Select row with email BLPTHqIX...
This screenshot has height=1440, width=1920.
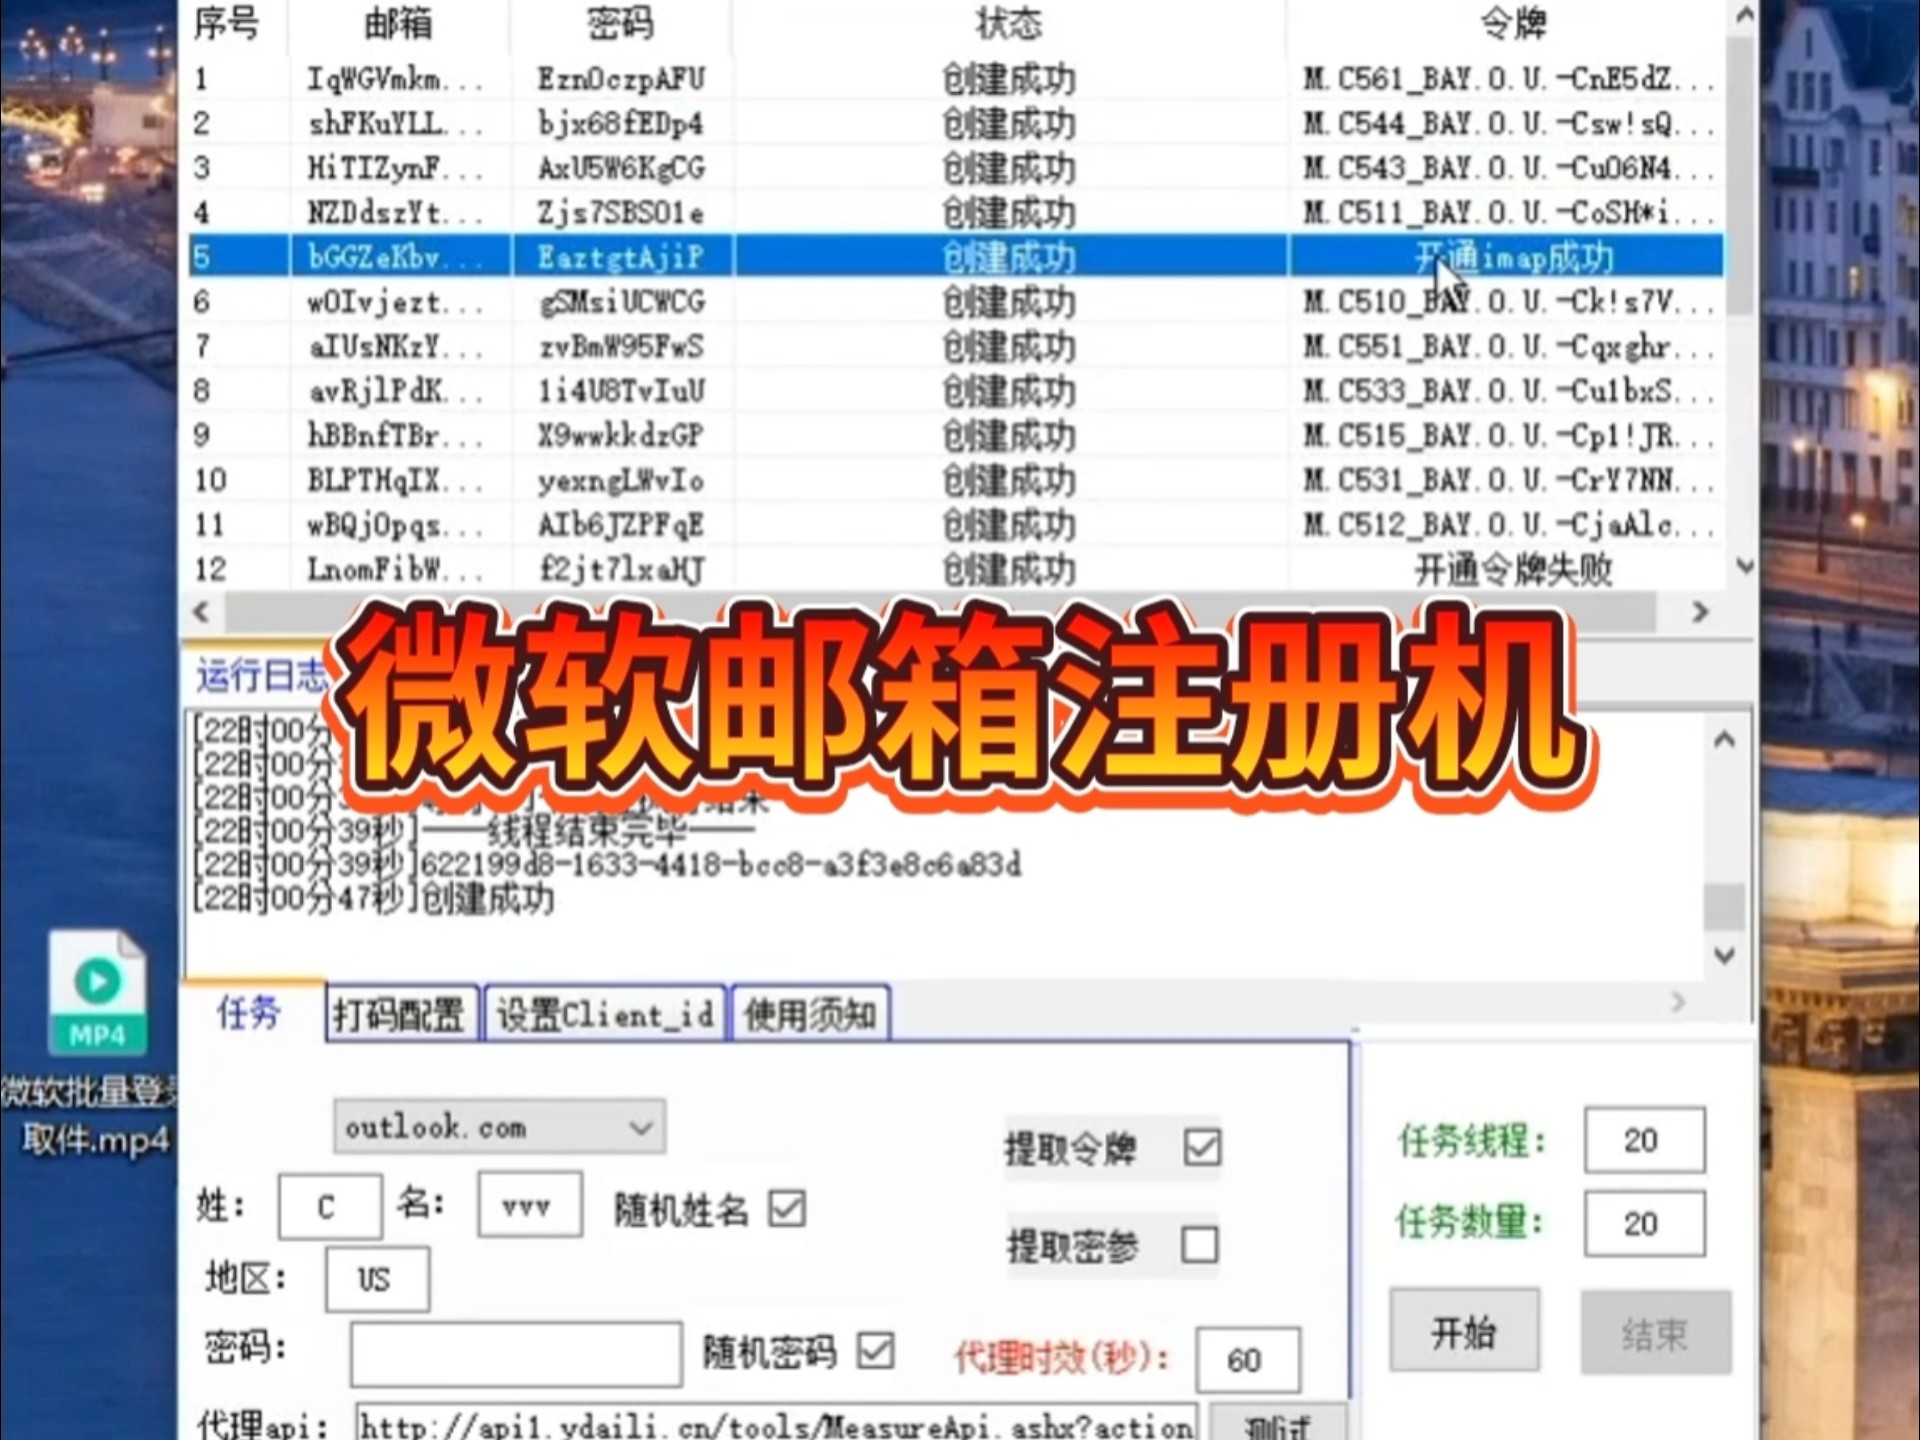pos(956,480)
